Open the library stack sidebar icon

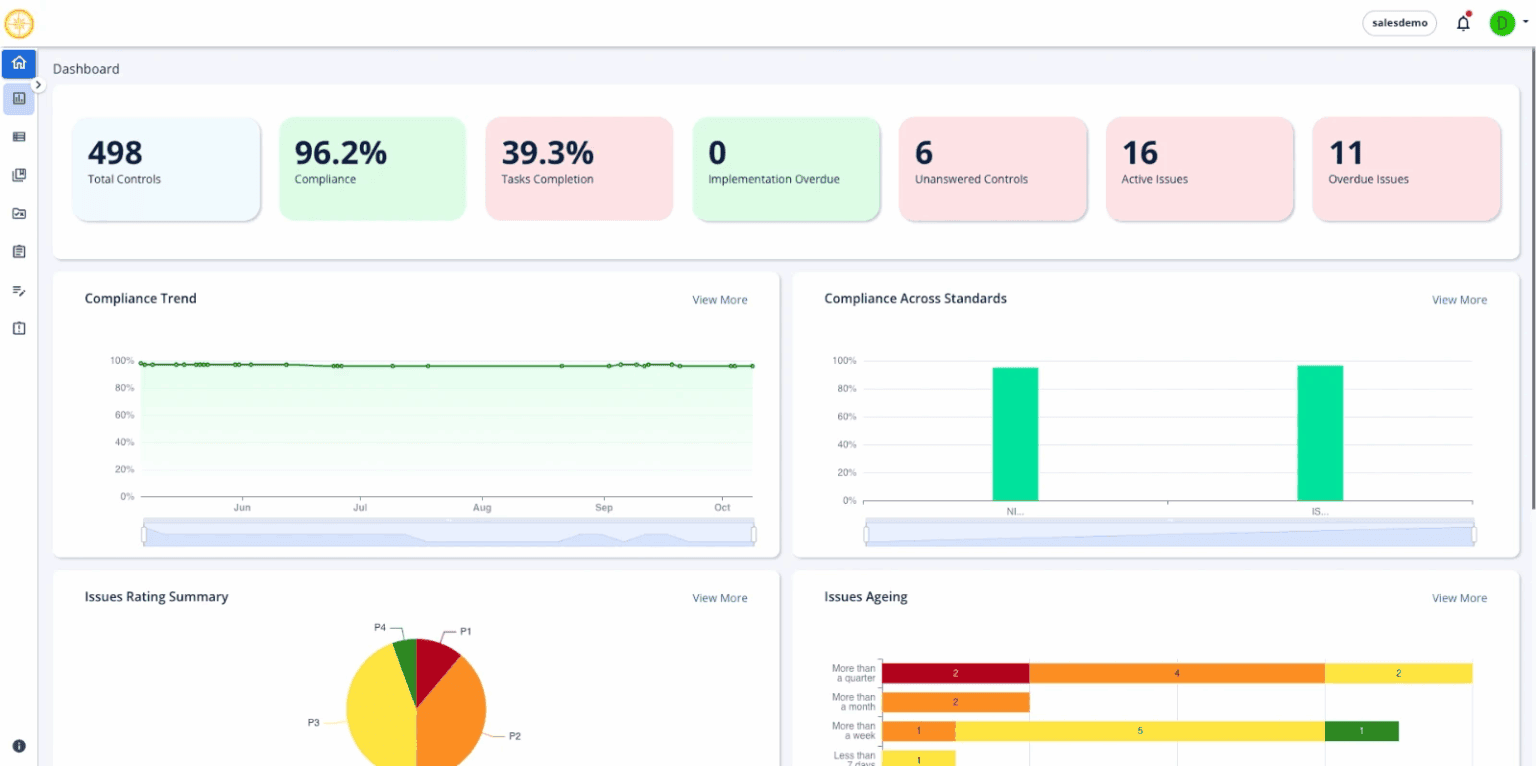tap(19, 175)
